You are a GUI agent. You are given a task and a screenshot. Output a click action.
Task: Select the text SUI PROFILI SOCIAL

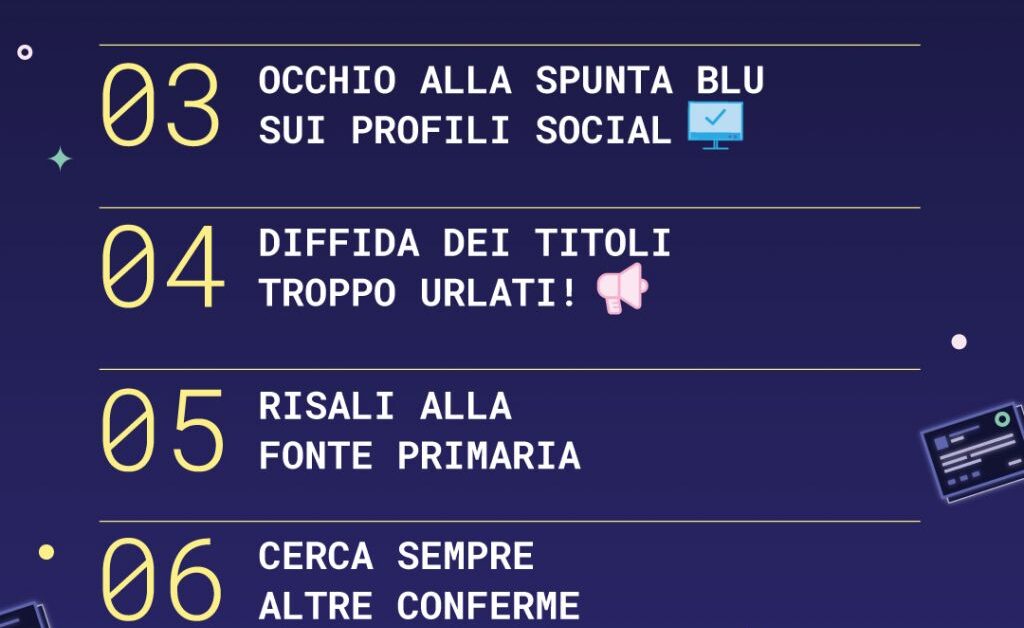465,130
